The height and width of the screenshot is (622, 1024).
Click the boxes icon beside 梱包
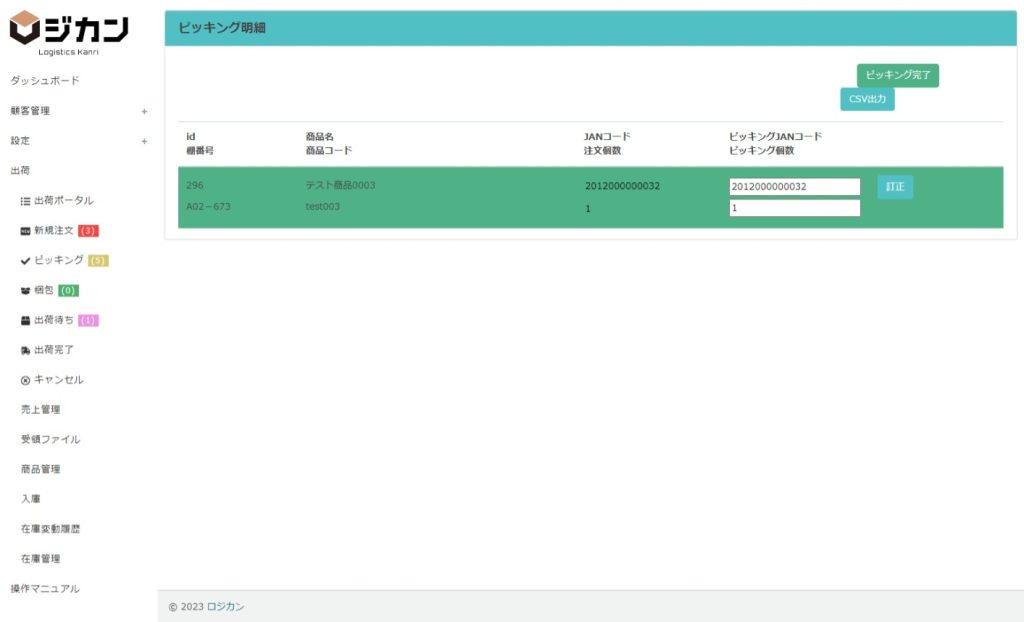pyautogui.click(x=25, y=291)
